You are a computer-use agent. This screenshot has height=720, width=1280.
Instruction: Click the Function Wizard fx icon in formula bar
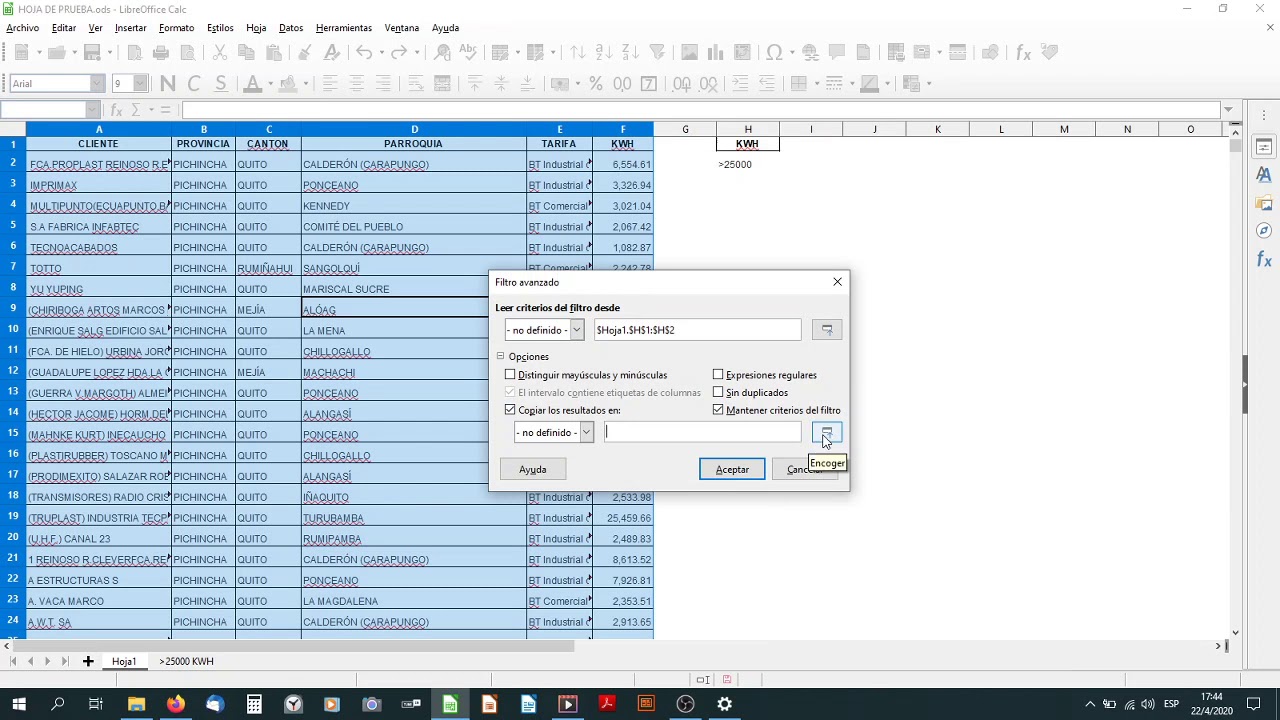tap(117, 110)
